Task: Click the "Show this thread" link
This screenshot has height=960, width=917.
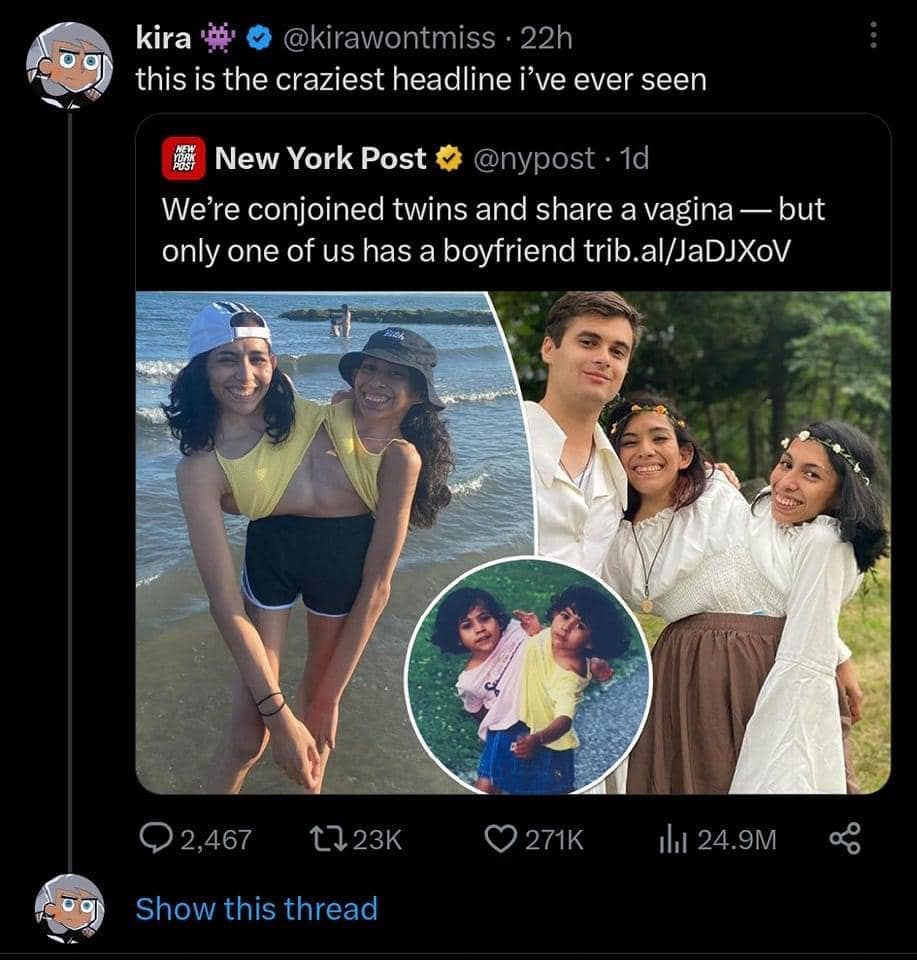Action: pos(256,909)
